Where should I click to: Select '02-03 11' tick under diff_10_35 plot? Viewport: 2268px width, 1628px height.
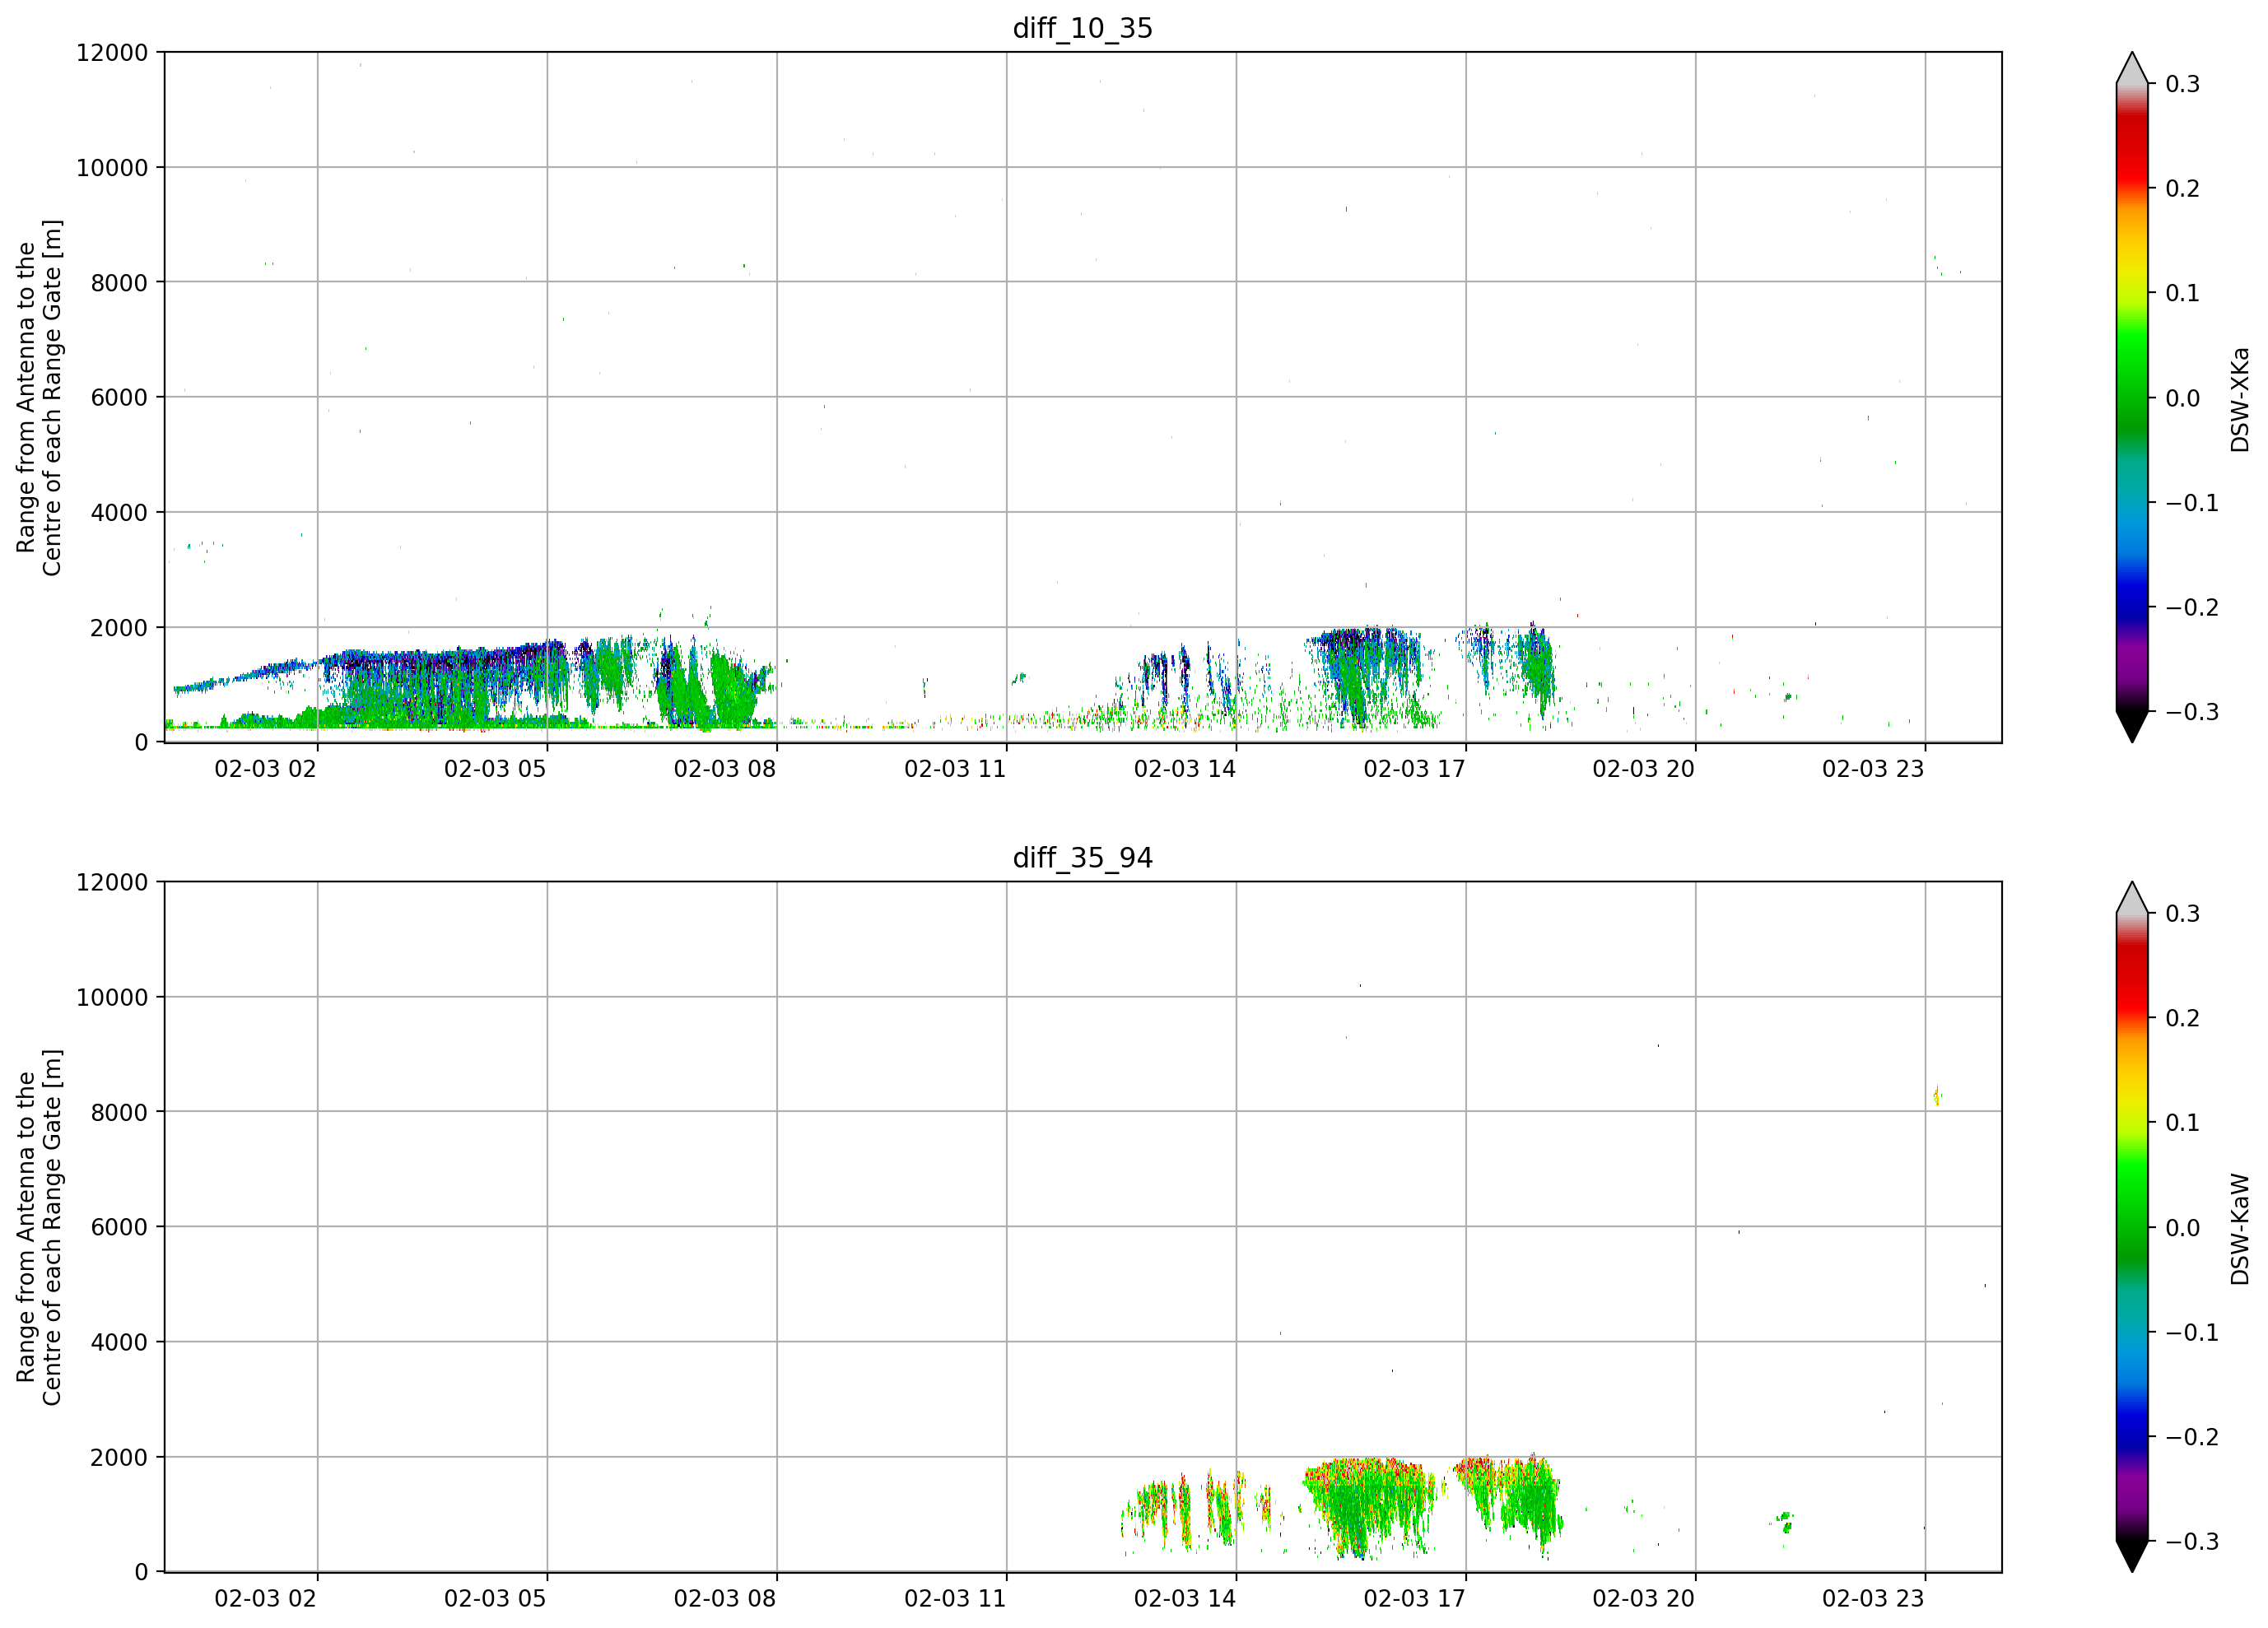(955, 769)
